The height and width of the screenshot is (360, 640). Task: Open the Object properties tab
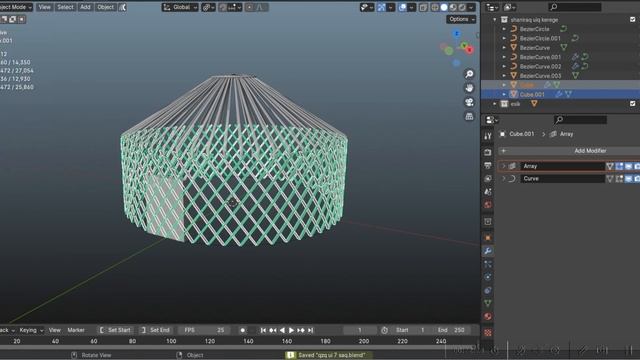[488, 238]
